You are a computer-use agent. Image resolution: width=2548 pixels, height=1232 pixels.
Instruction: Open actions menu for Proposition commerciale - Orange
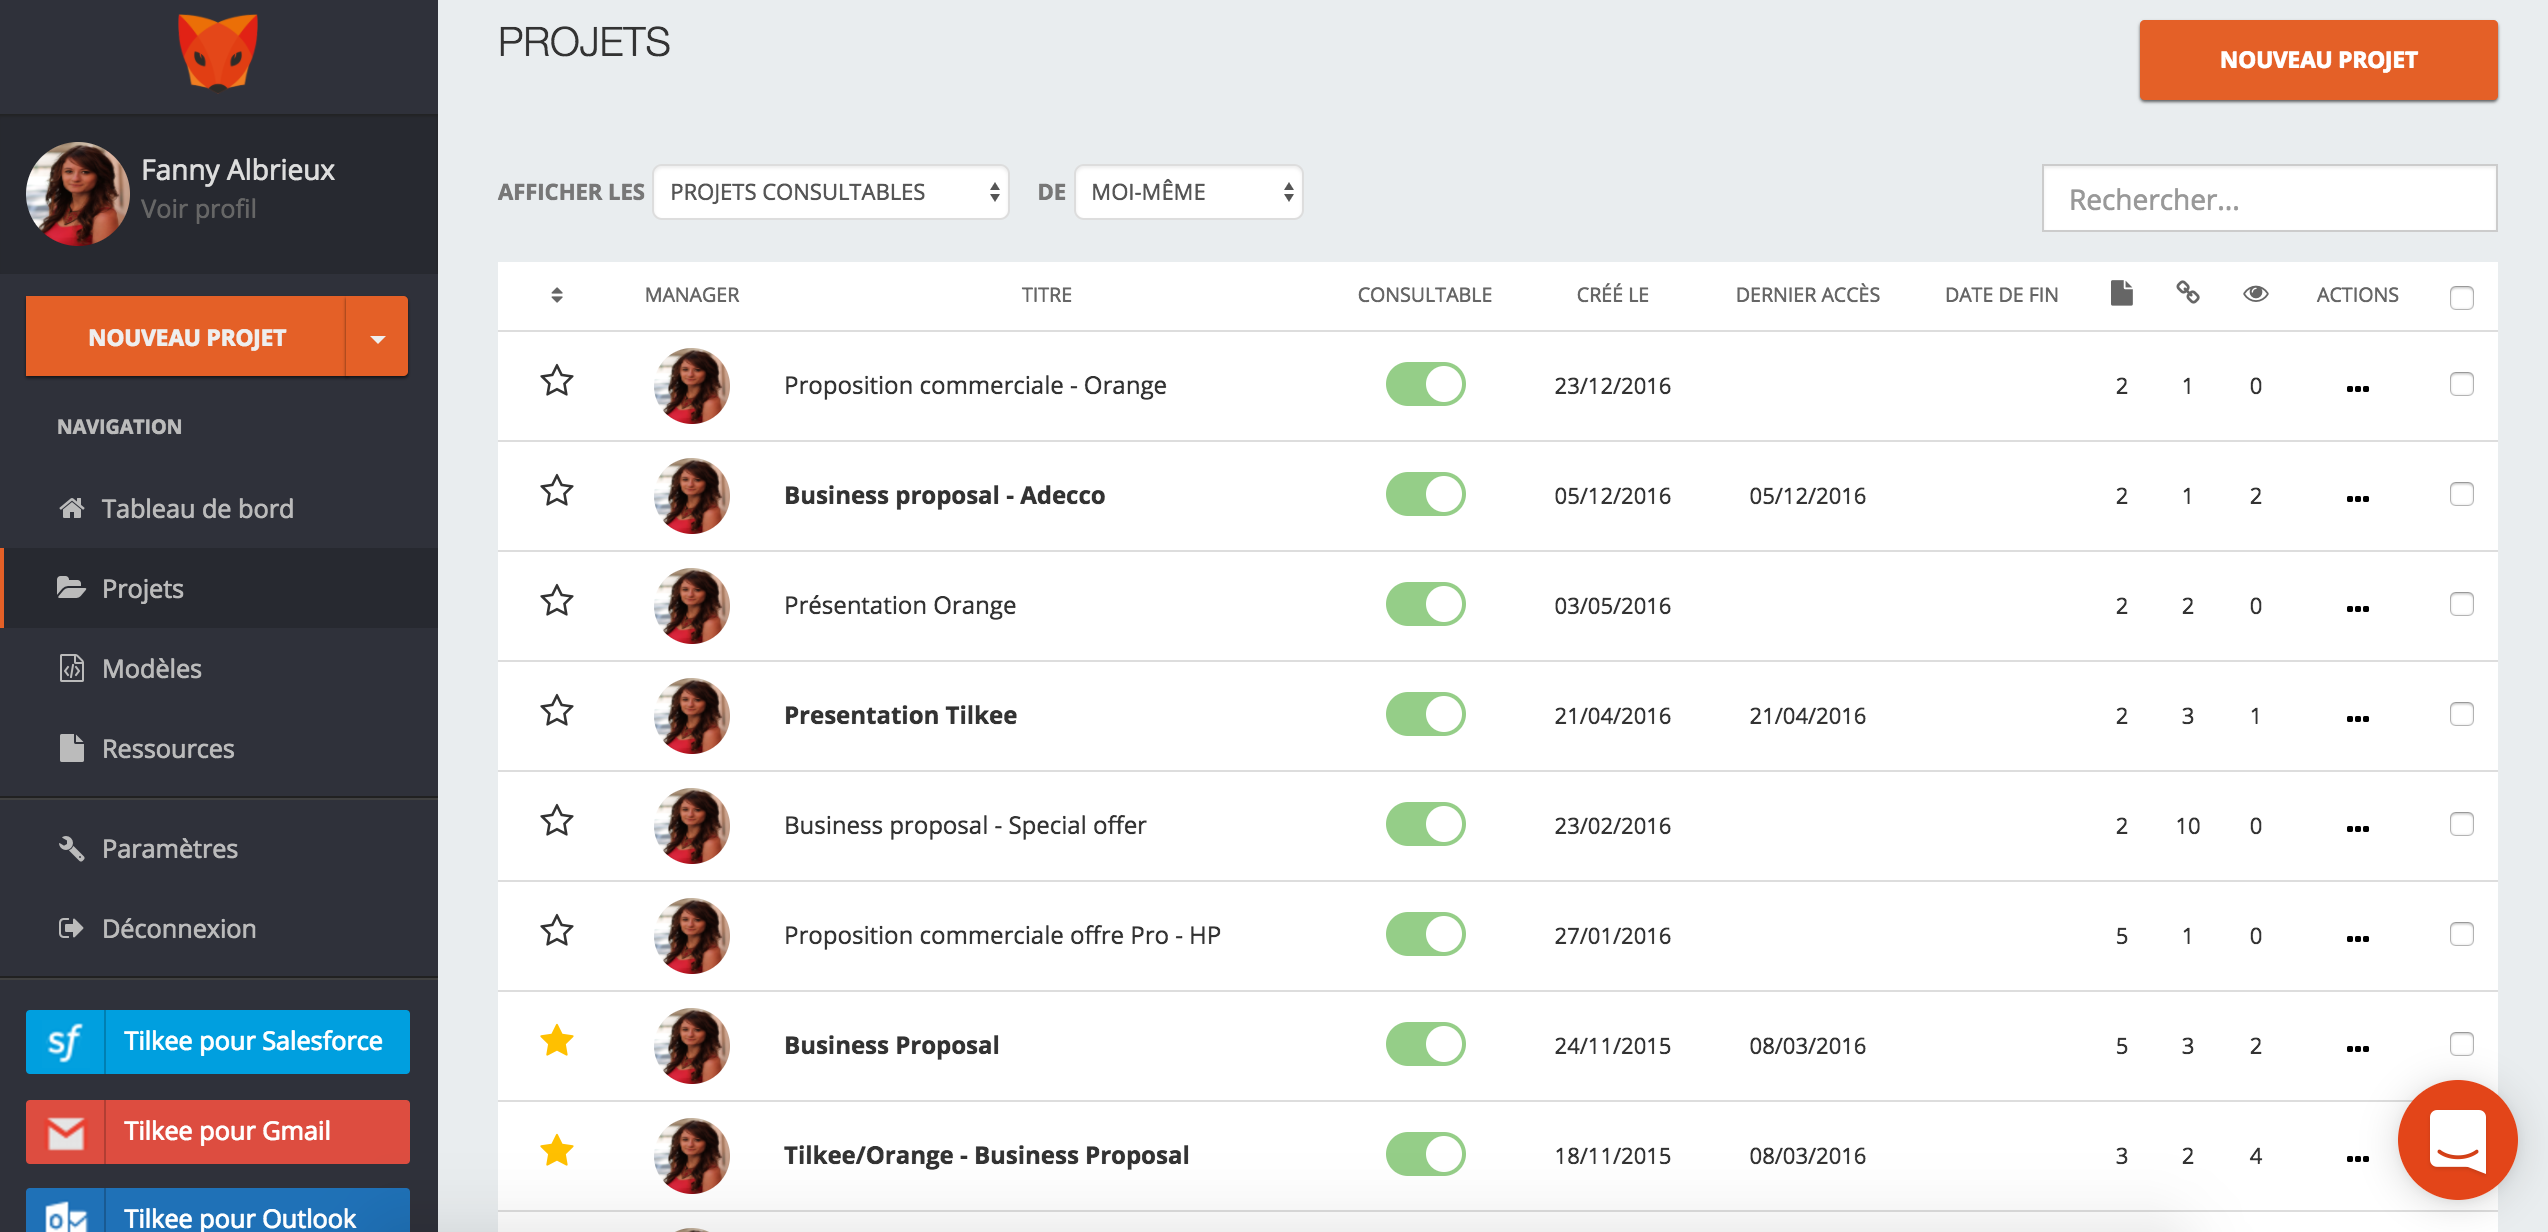coord(2358,389)
